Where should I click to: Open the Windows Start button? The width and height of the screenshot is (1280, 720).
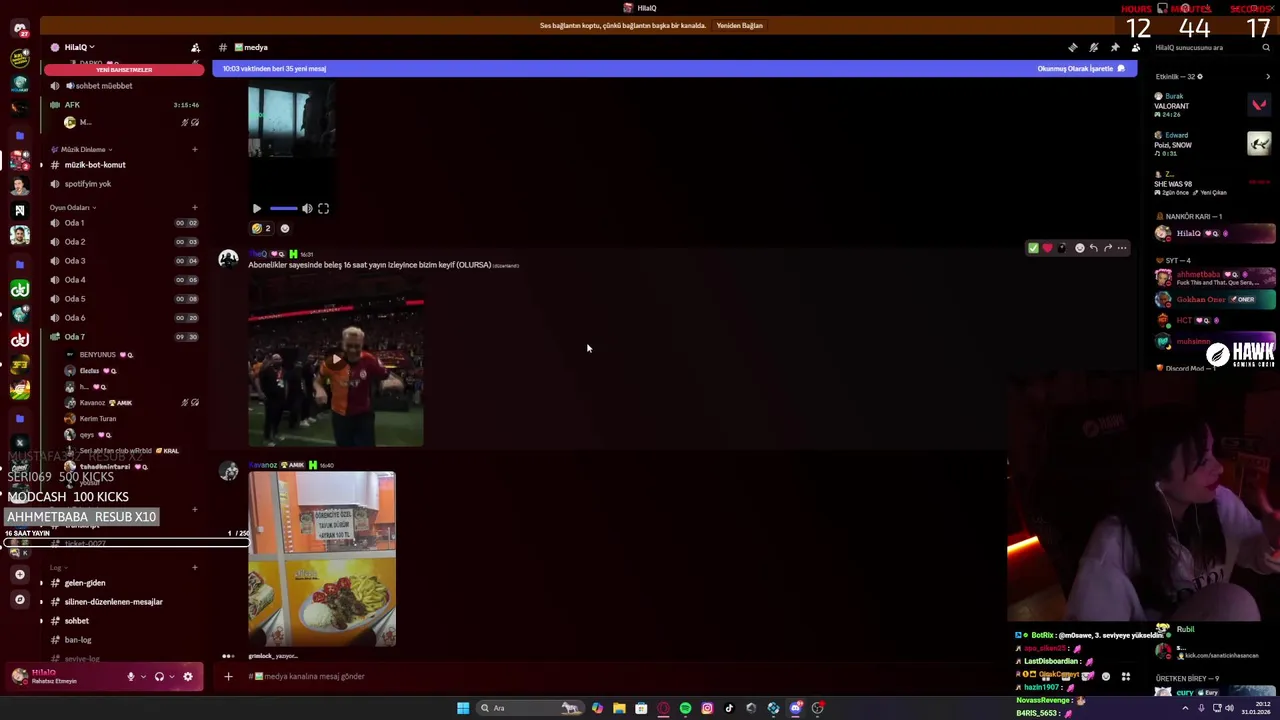(463, 708)
